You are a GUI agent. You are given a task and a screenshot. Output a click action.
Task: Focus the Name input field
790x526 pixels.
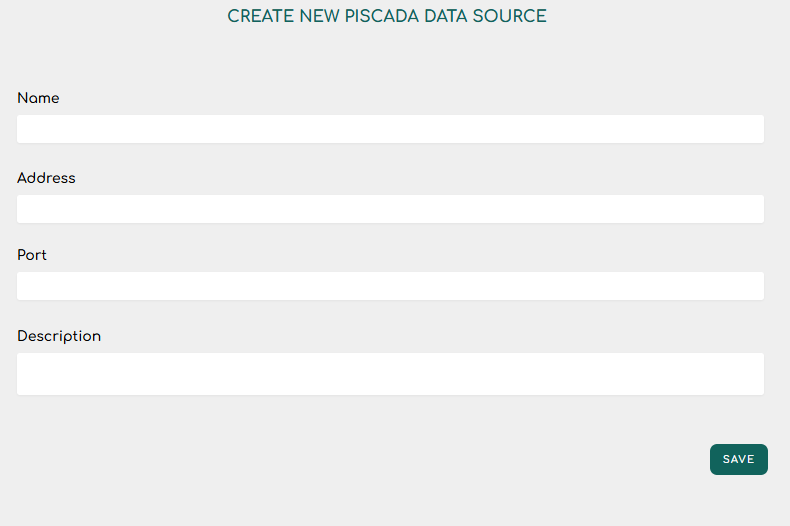pos(390,129)
